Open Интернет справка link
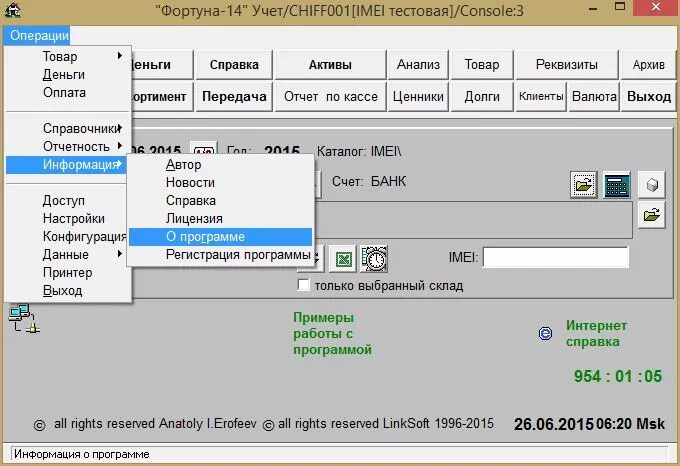The image size is (680, 466). (x=596, y=333)
